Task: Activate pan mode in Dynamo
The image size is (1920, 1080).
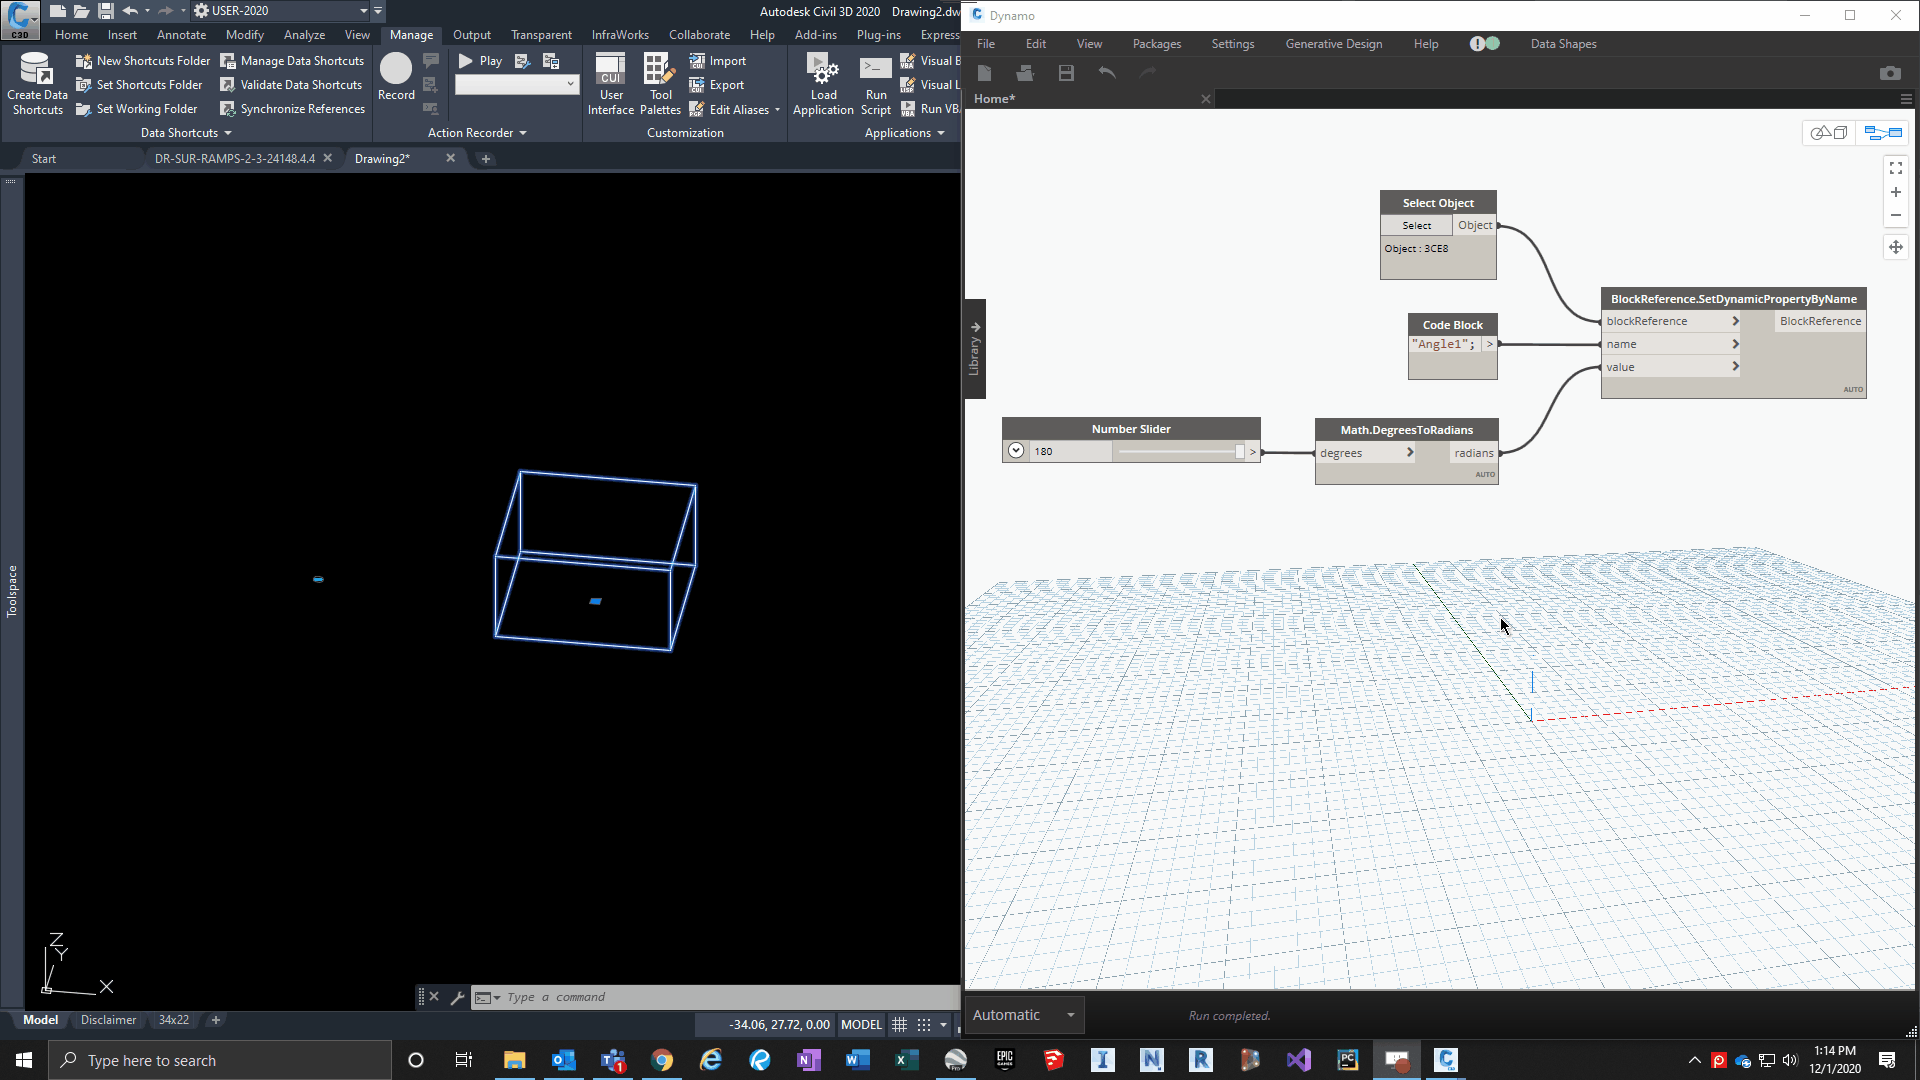Action: tap(1895, 247)
